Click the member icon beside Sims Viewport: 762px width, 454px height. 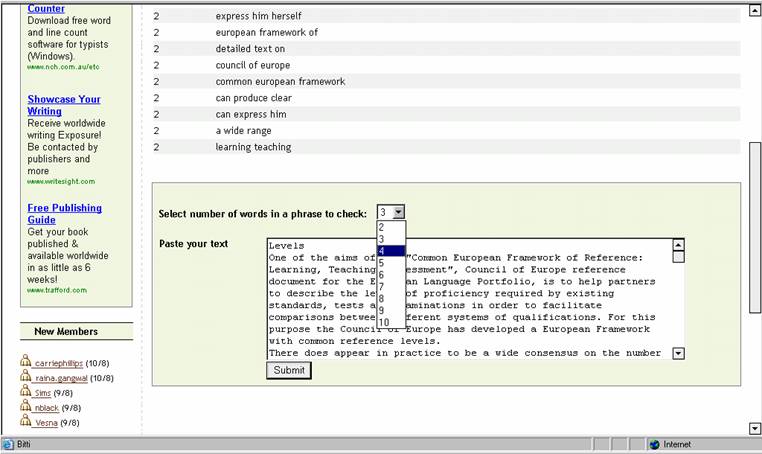coord(26,390)
